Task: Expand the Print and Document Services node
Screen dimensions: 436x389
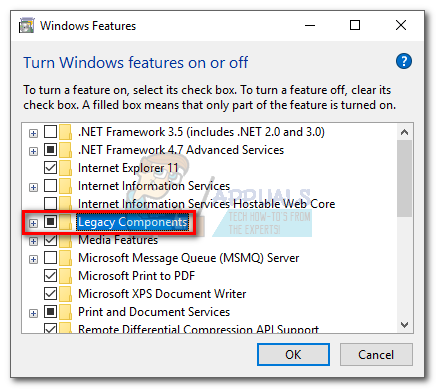Action: [33, 313]
